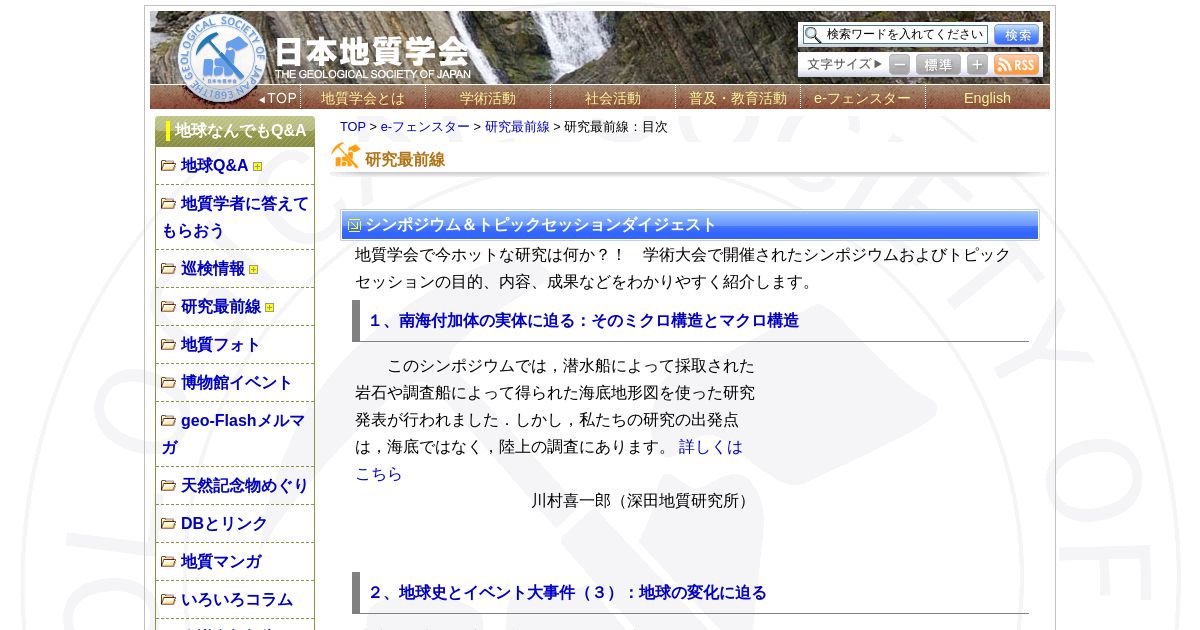This screenshot has width=1200, height=630.
Task: Click hammer icon next to 研究最前線 heading
Action: tap(346, 156)
